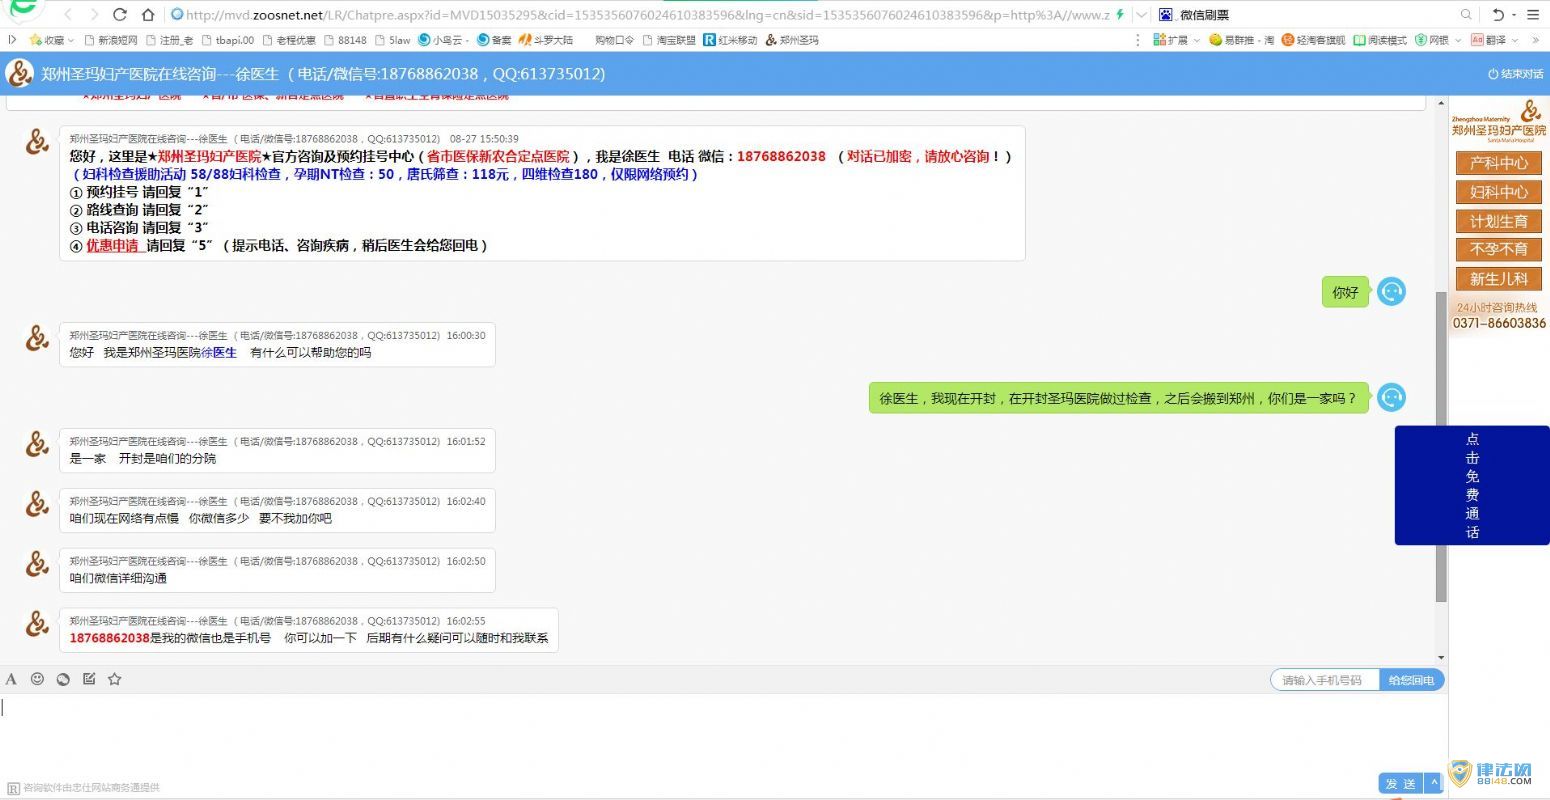Click the 徐医生 link in greeting message
The height and width of the screenshot is (800, 1550).
click(219, 352)
